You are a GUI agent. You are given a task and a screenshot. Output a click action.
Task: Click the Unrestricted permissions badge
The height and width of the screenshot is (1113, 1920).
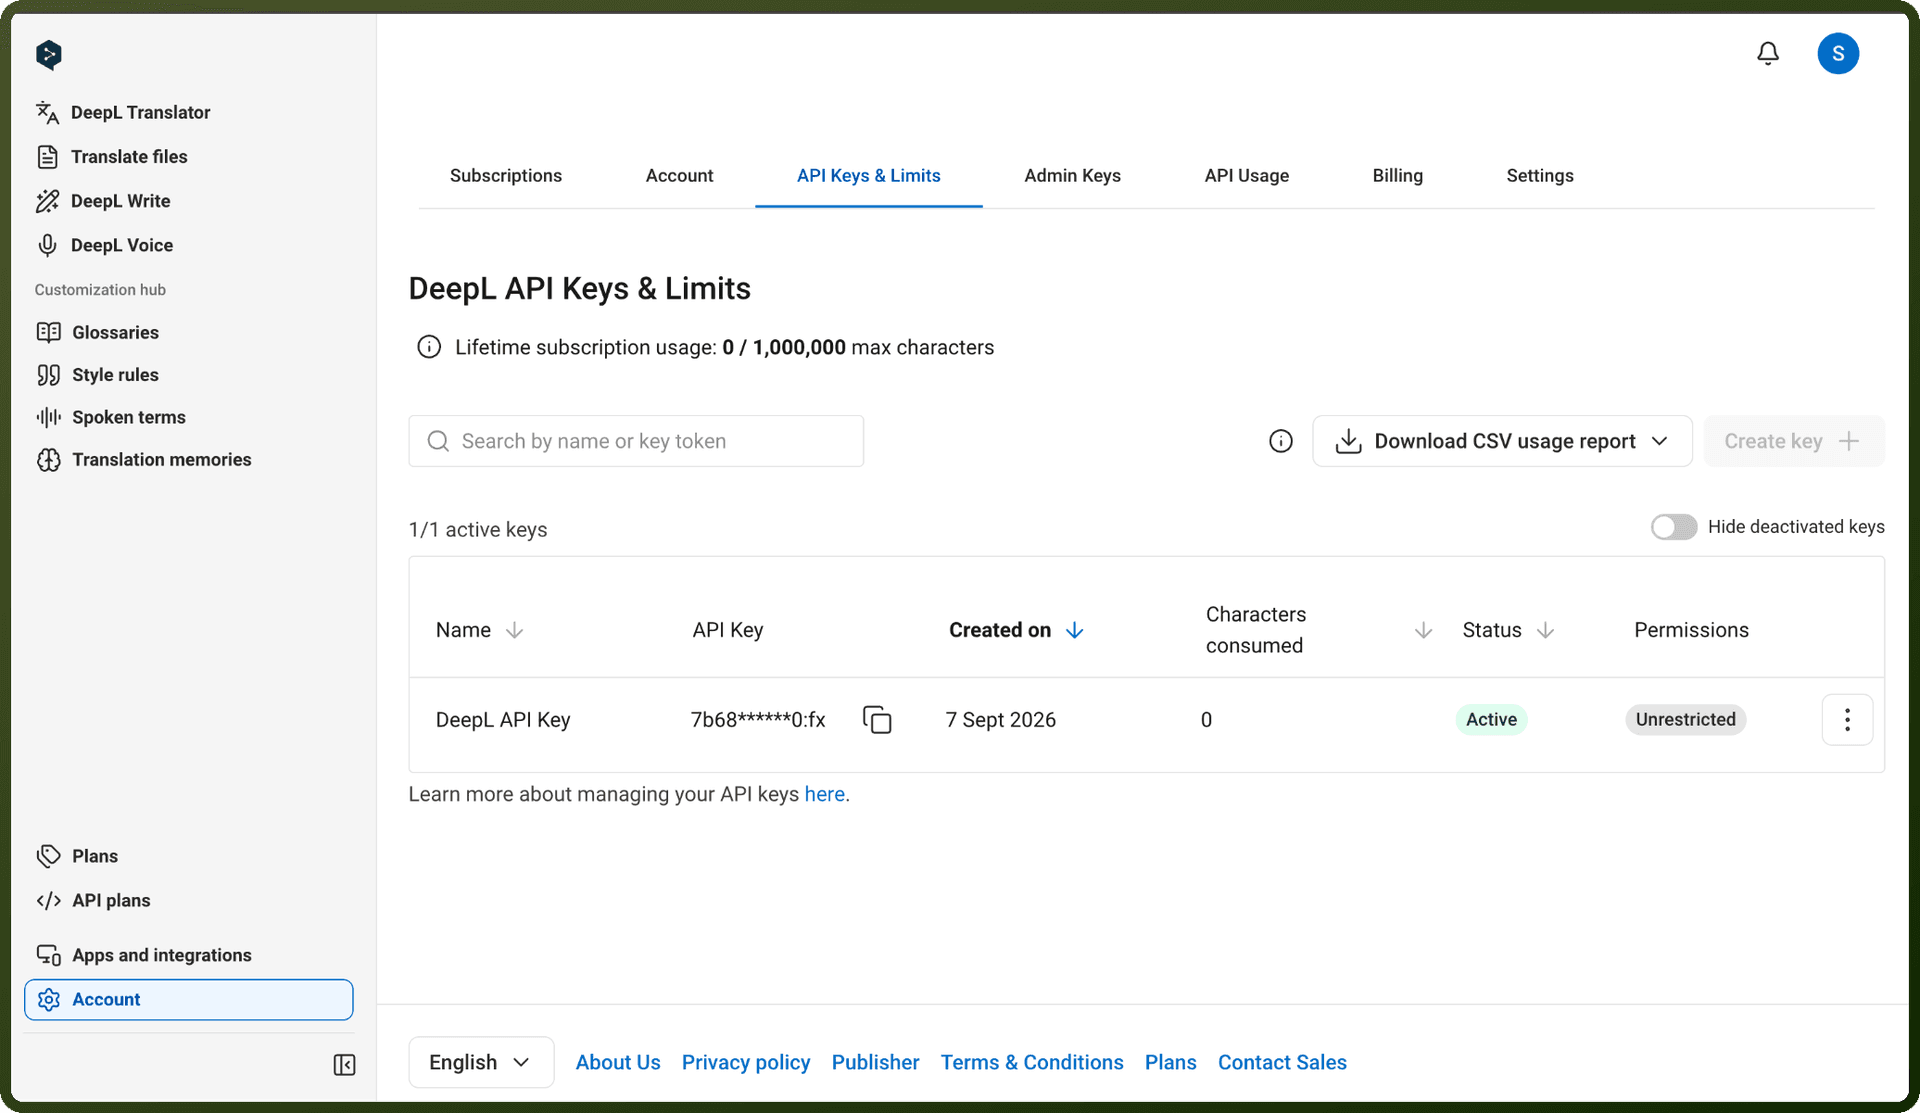[1685, 720]
